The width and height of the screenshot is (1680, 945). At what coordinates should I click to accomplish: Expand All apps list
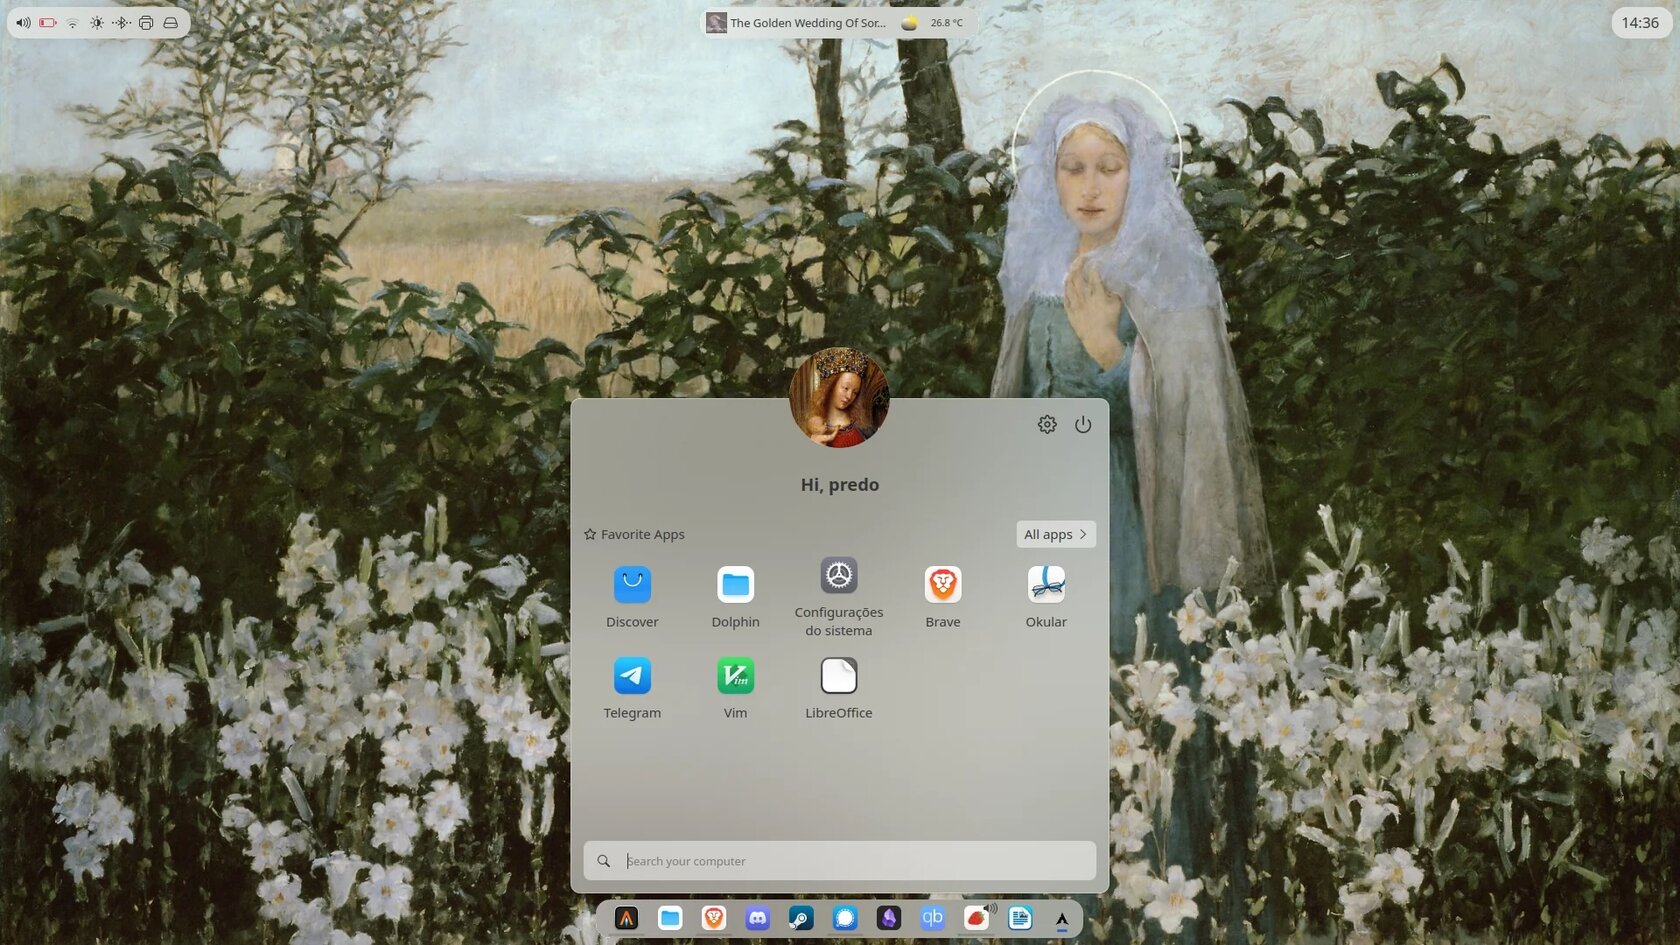click(1055, 534)
